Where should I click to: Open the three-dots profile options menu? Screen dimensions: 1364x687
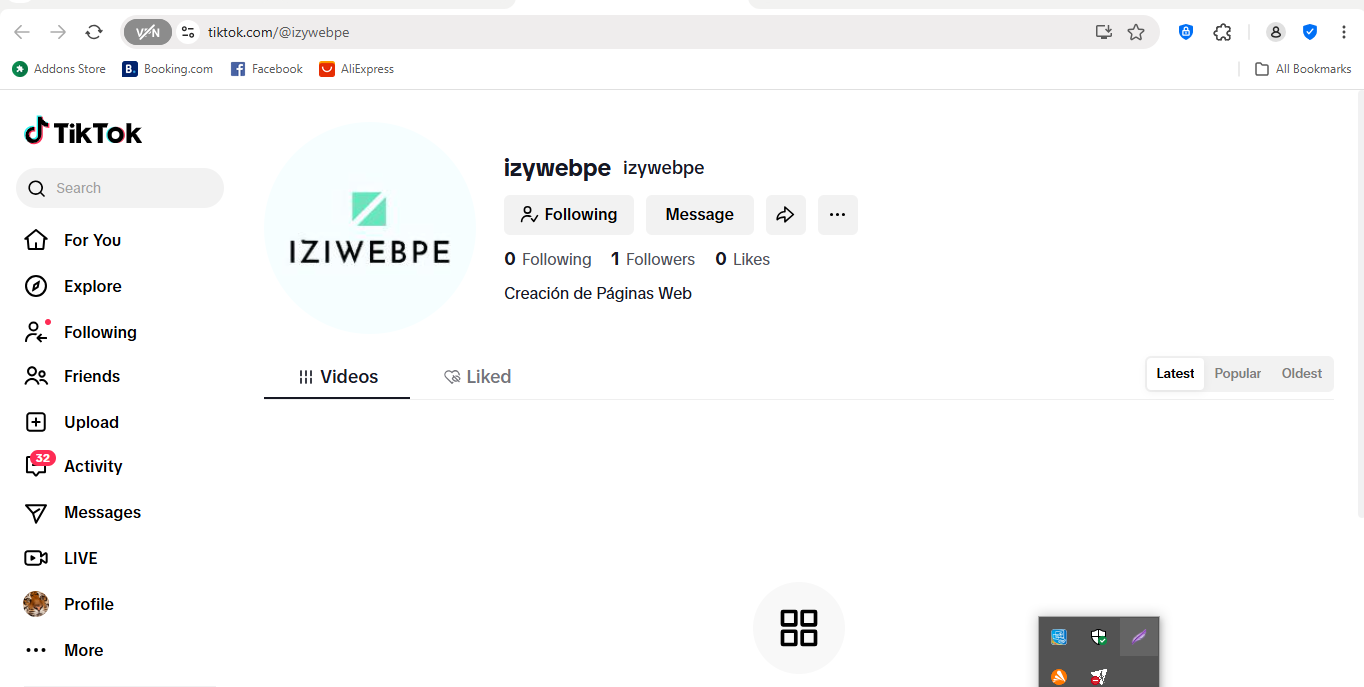pyautogui.click(x=838, y=214)
